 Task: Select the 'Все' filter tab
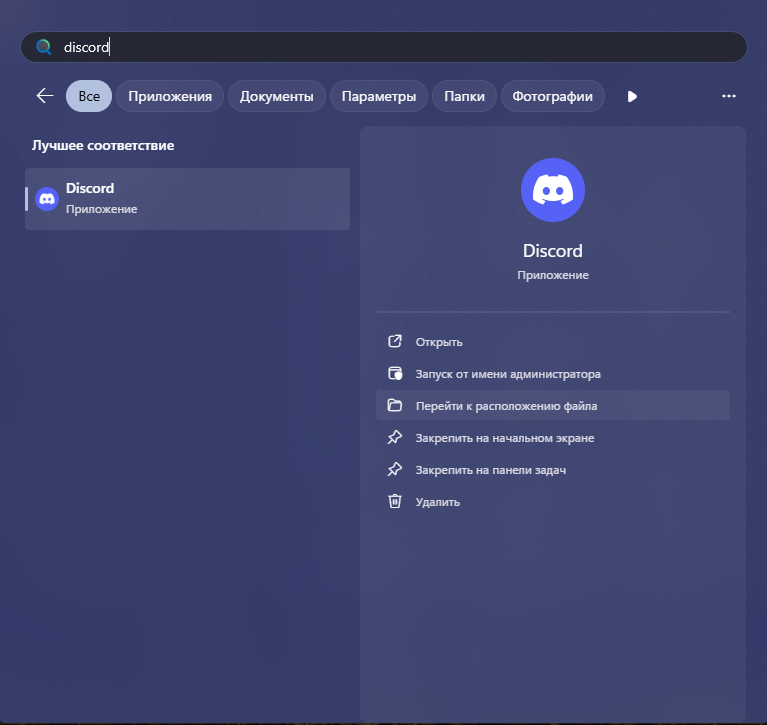click(89, 96)
